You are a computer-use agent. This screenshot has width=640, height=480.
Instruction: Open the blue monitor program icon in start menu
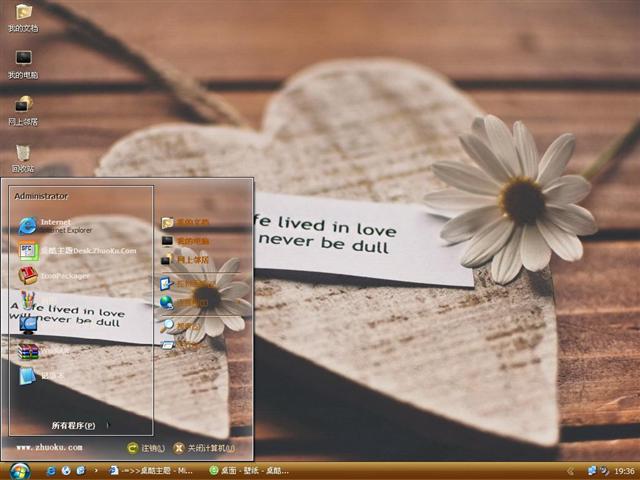(x=28, y=325)
